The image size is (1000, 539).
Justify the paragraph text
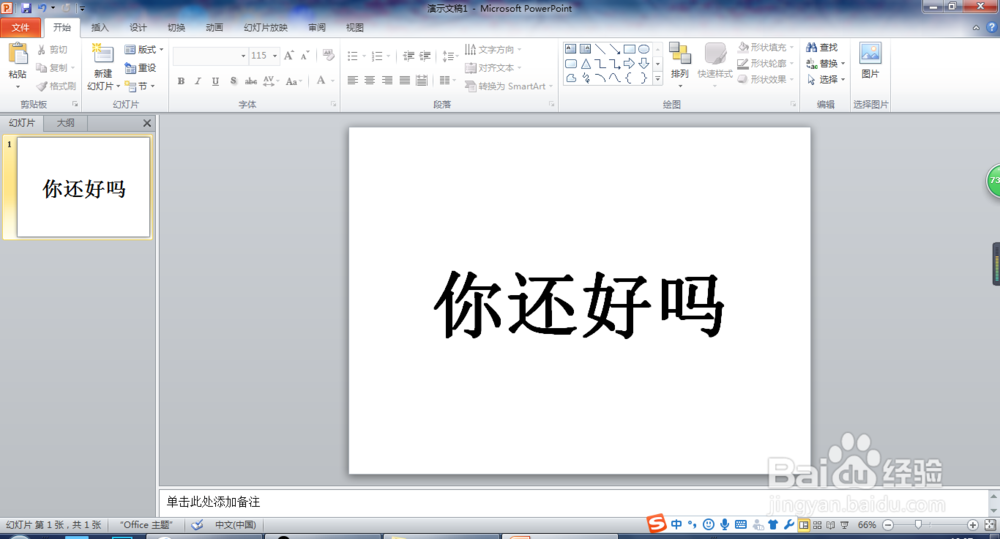404,80
